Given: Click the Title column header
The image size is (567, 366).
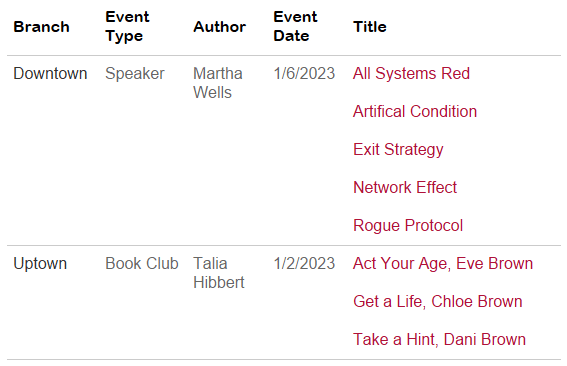Looking at the screenshot, I should point(370,27).
